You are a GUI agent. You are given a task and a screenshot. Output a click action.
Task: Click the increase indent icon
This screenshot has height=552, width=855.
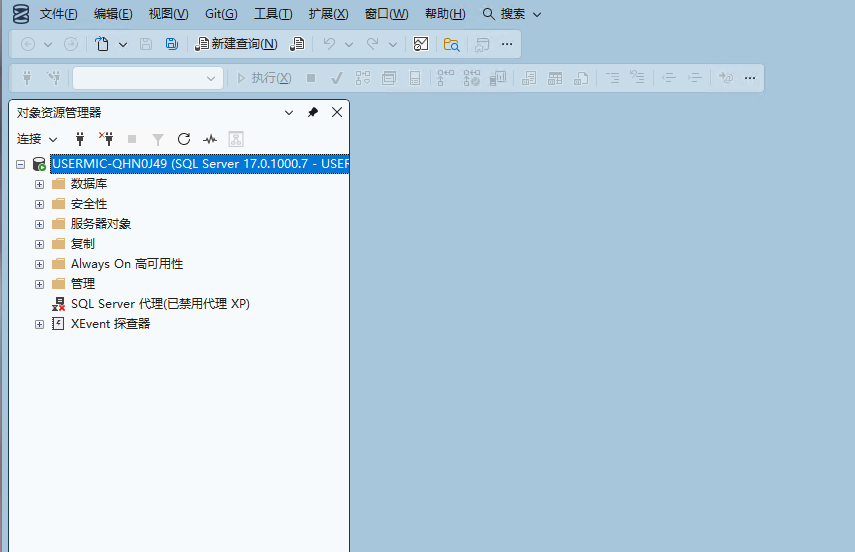[x=695, y=78]
